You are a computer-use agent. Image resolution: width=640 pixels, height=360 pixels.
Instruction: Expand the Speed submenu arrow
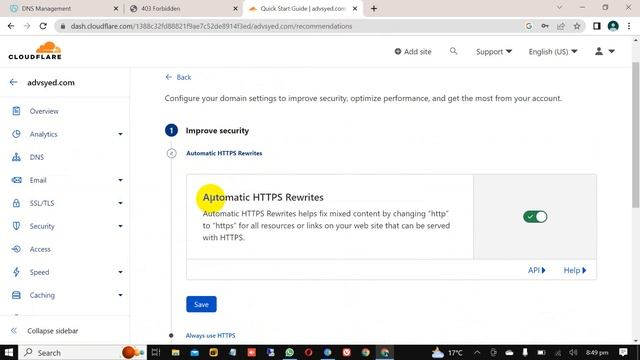pos(120,272)
